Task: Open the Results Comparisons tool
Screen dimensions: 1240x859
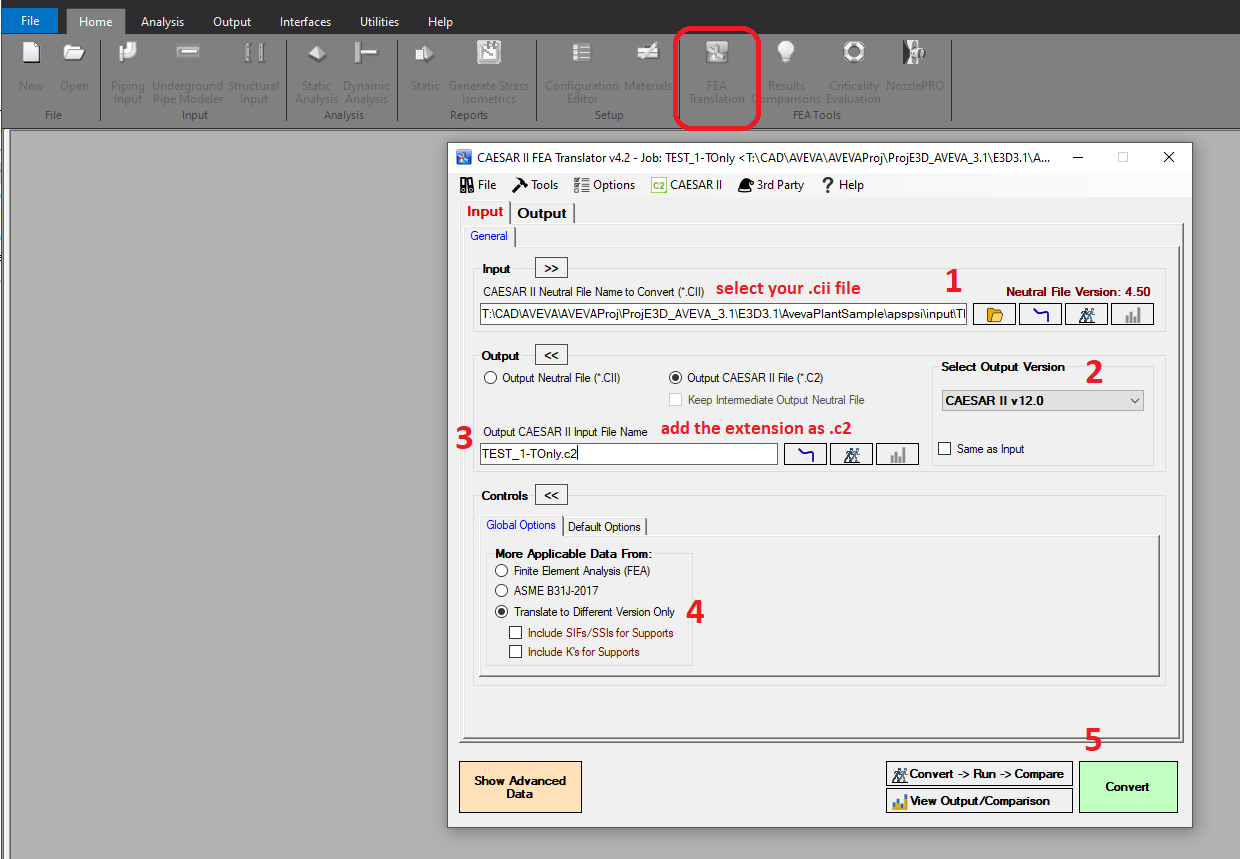Action: 786,72
